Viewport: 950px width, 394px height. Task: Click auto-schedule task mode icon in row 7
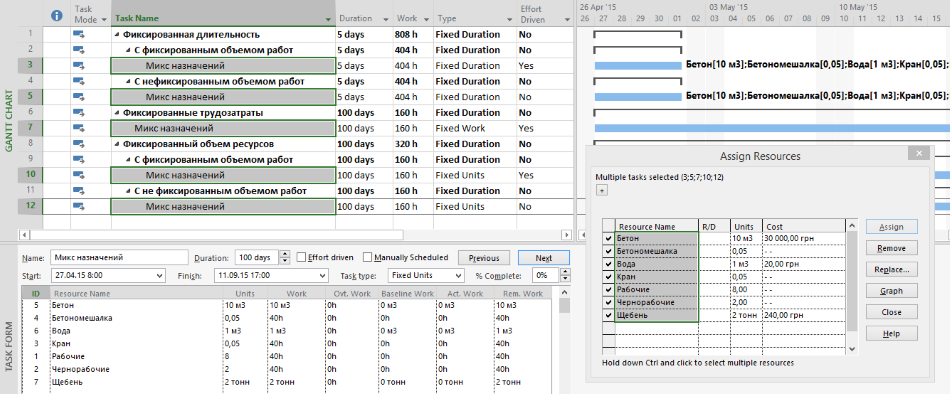coord(79,129)
